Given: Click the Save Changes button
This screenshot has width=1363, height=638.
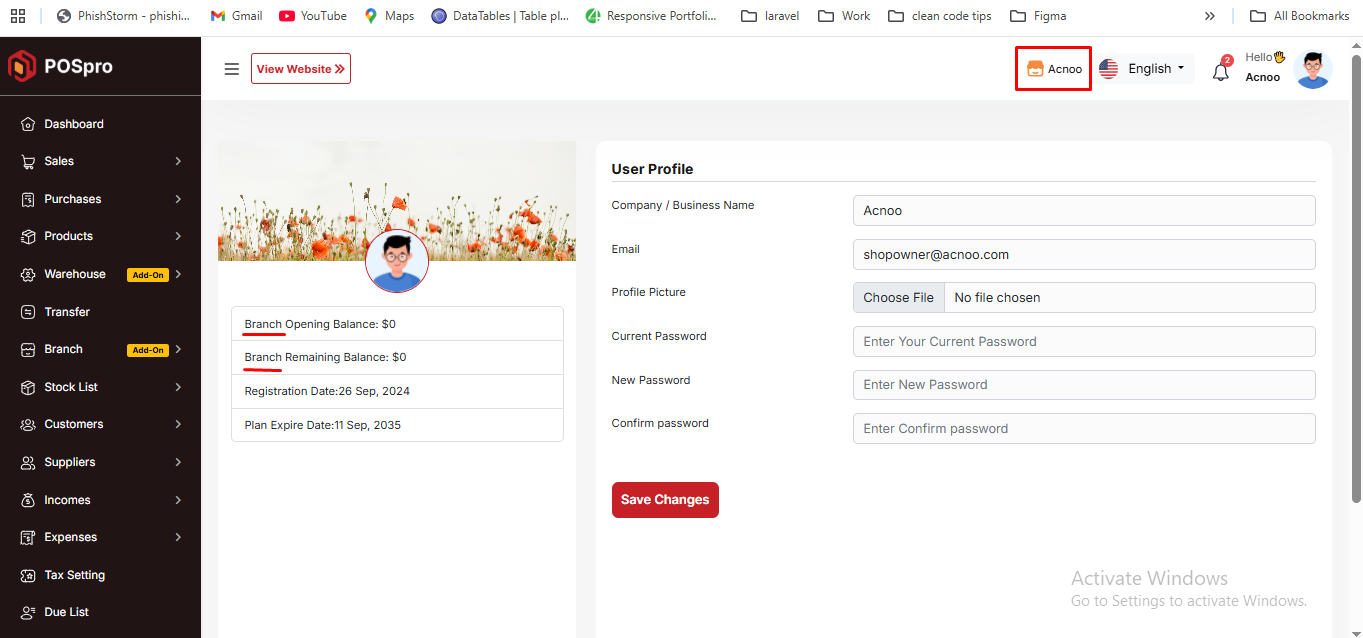Looking at the screenshot, I should pos(665,500).
